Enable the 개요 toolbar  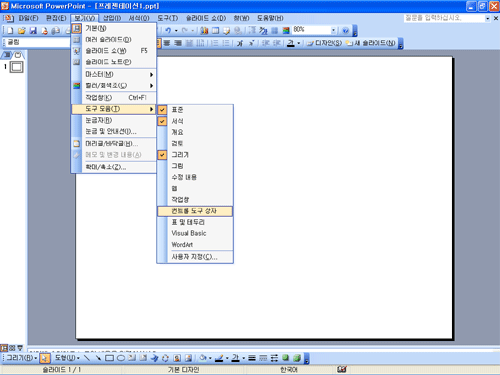(x=195, y=132)
